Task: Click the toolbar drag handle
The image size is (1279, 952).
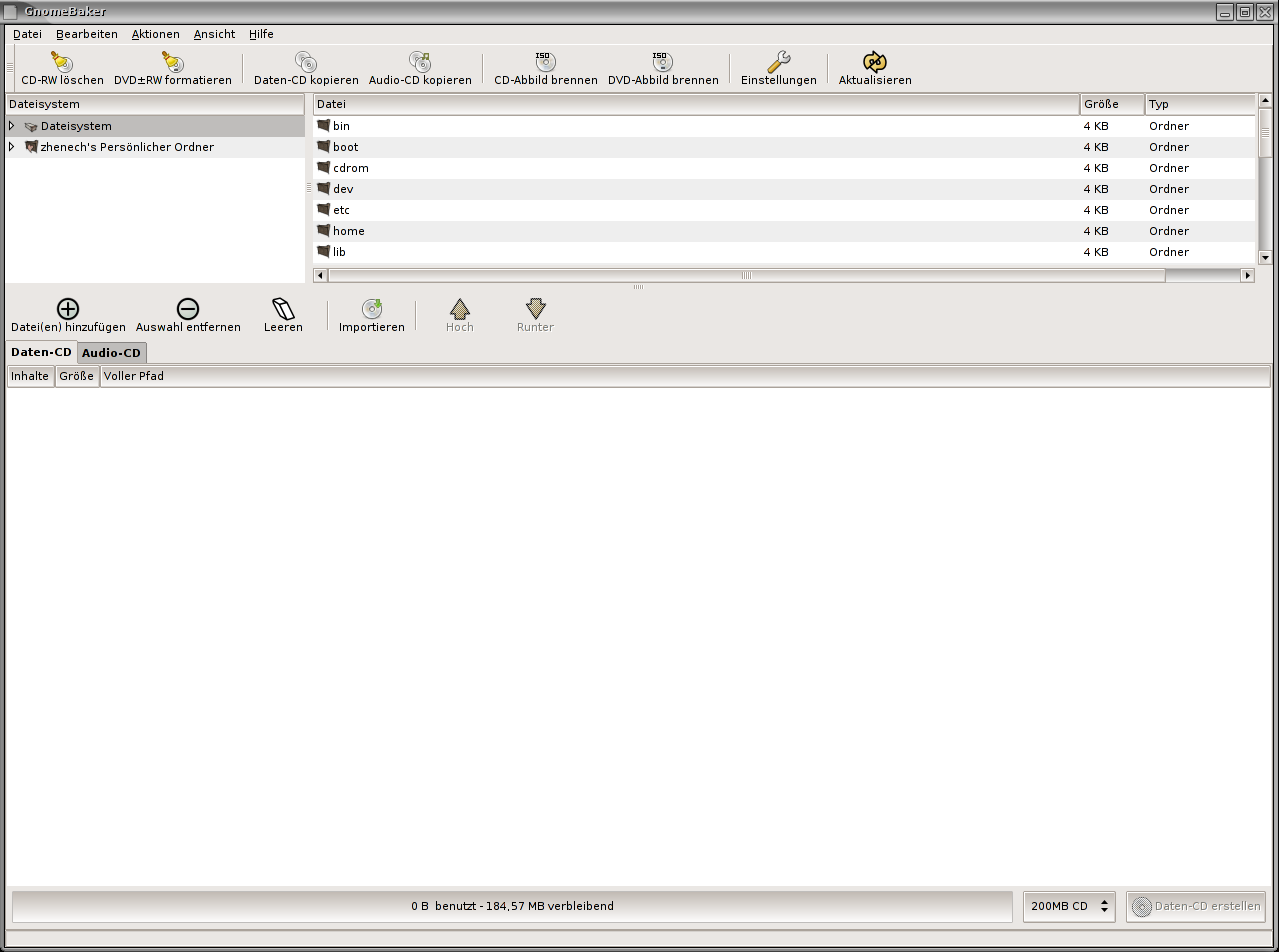Action: [10, 68]
